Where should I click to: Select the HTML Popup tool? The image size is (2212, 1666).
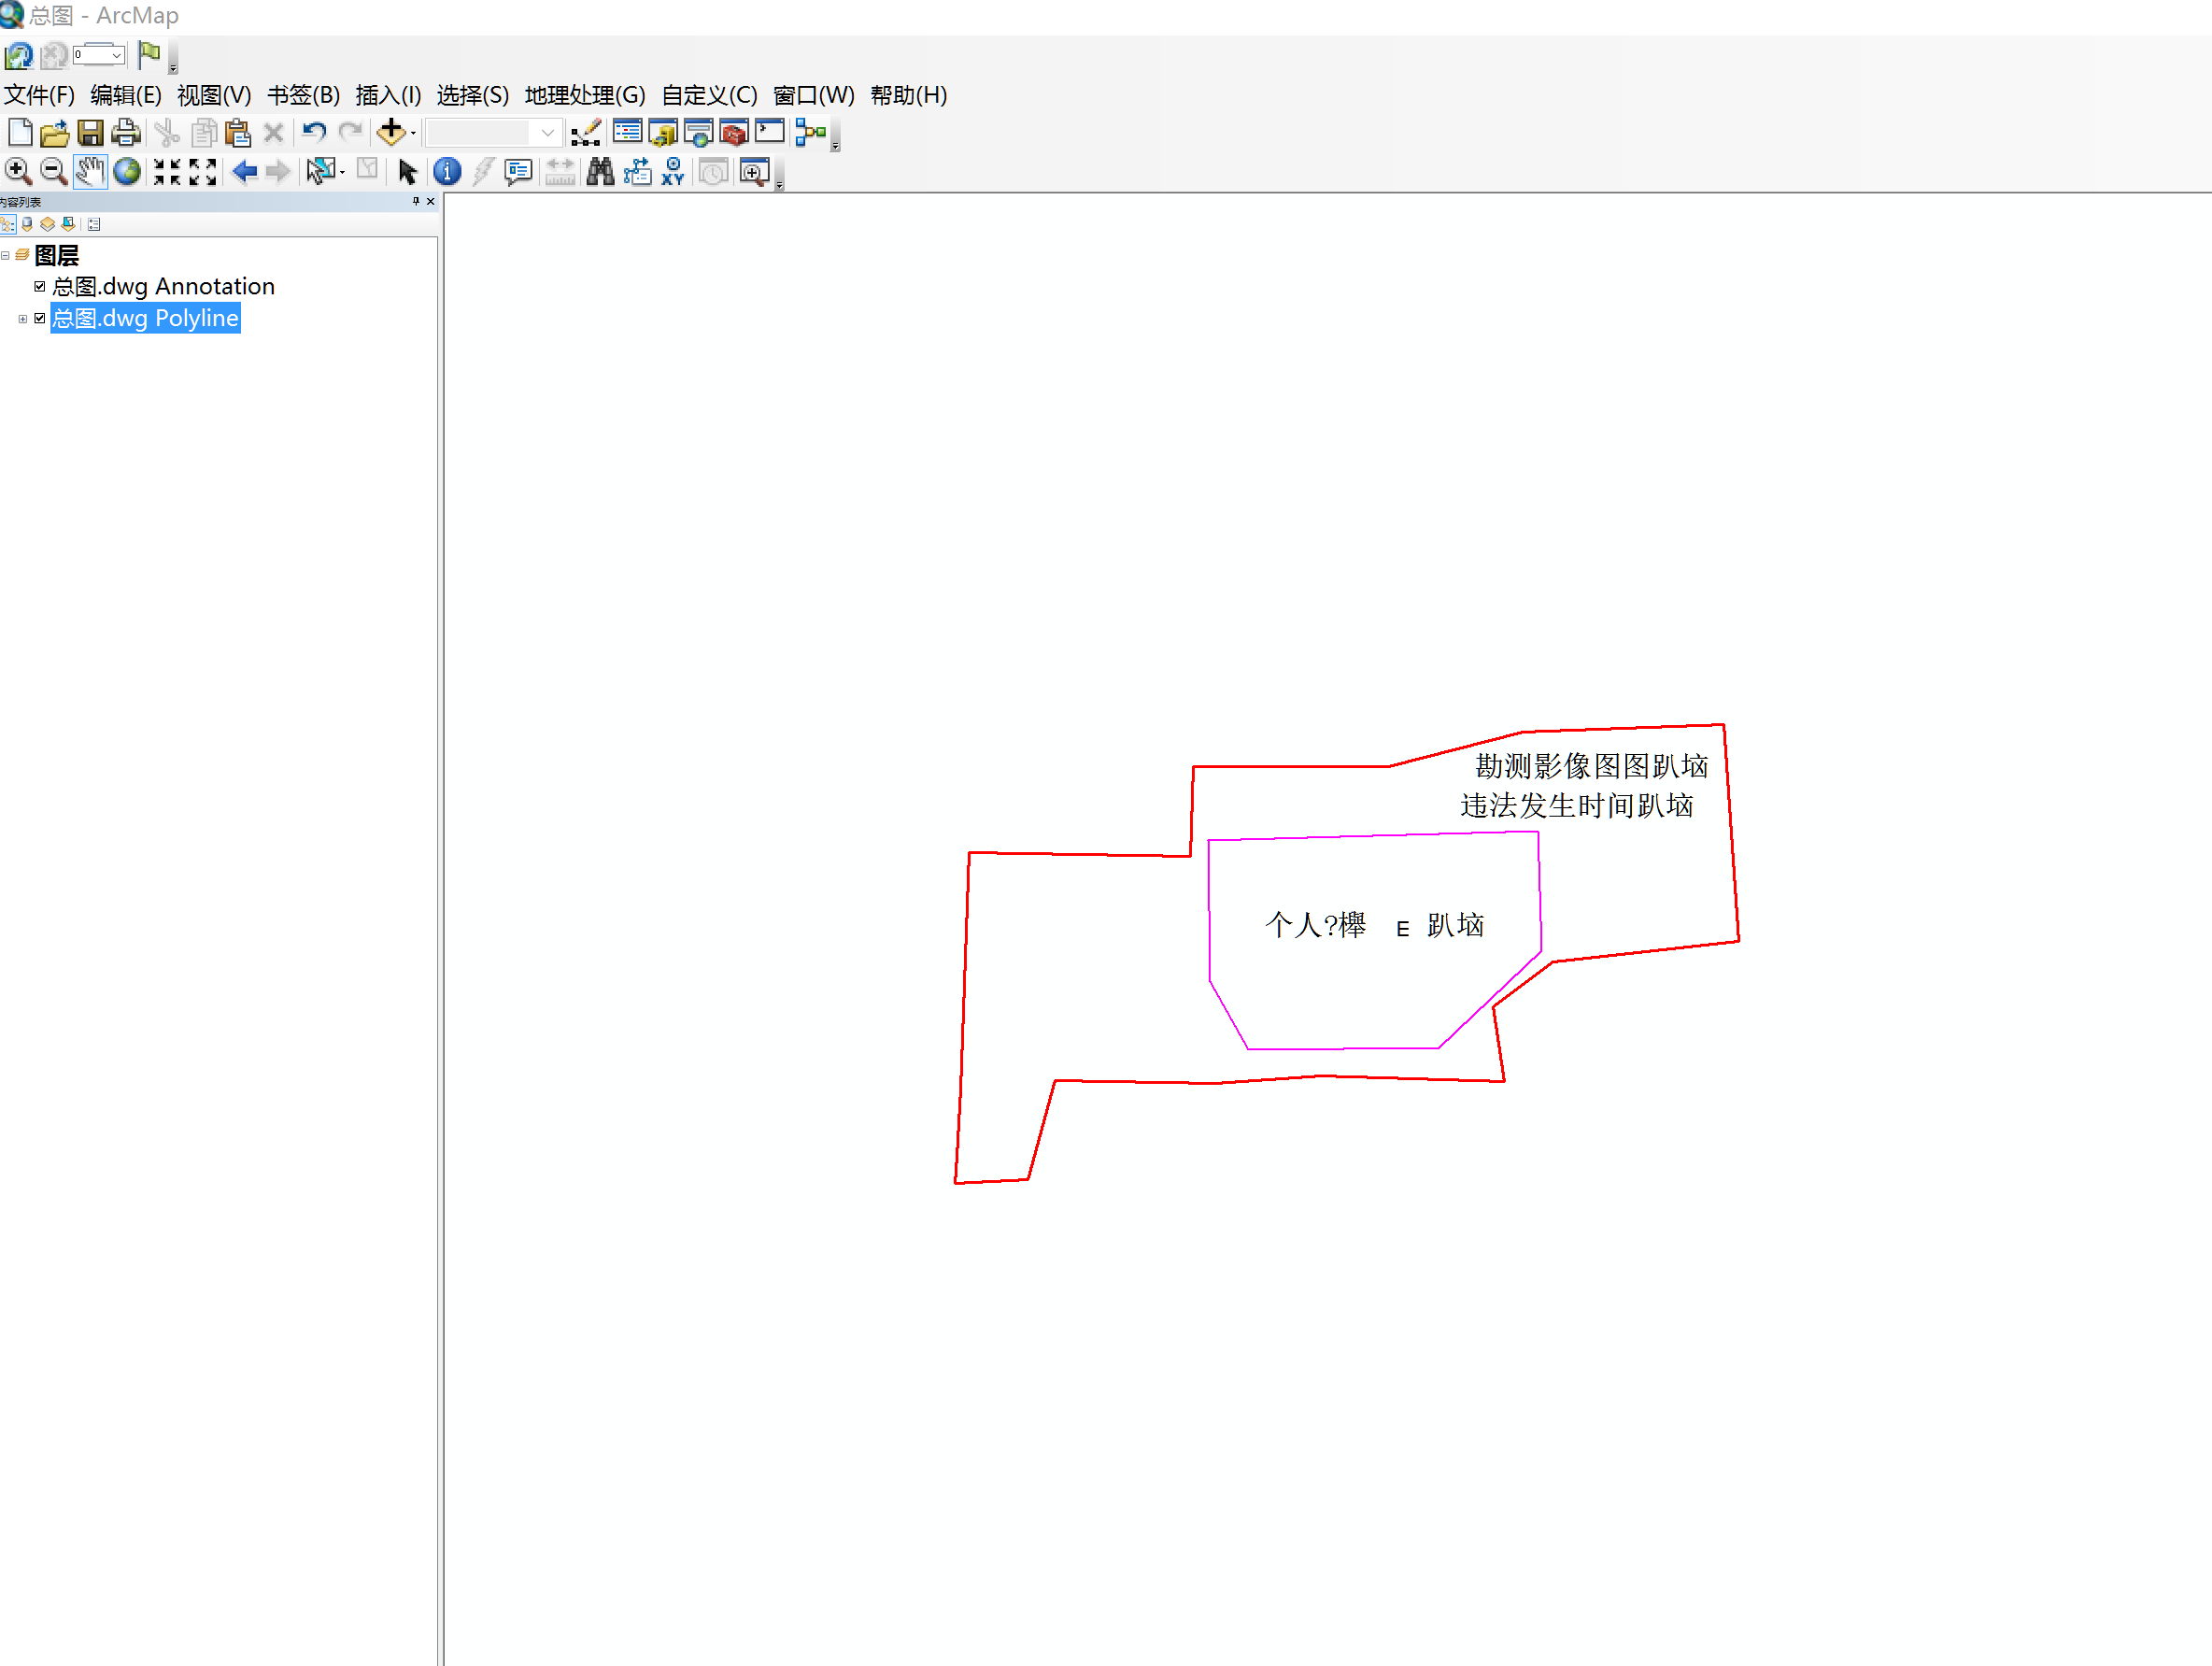(518, 172)
